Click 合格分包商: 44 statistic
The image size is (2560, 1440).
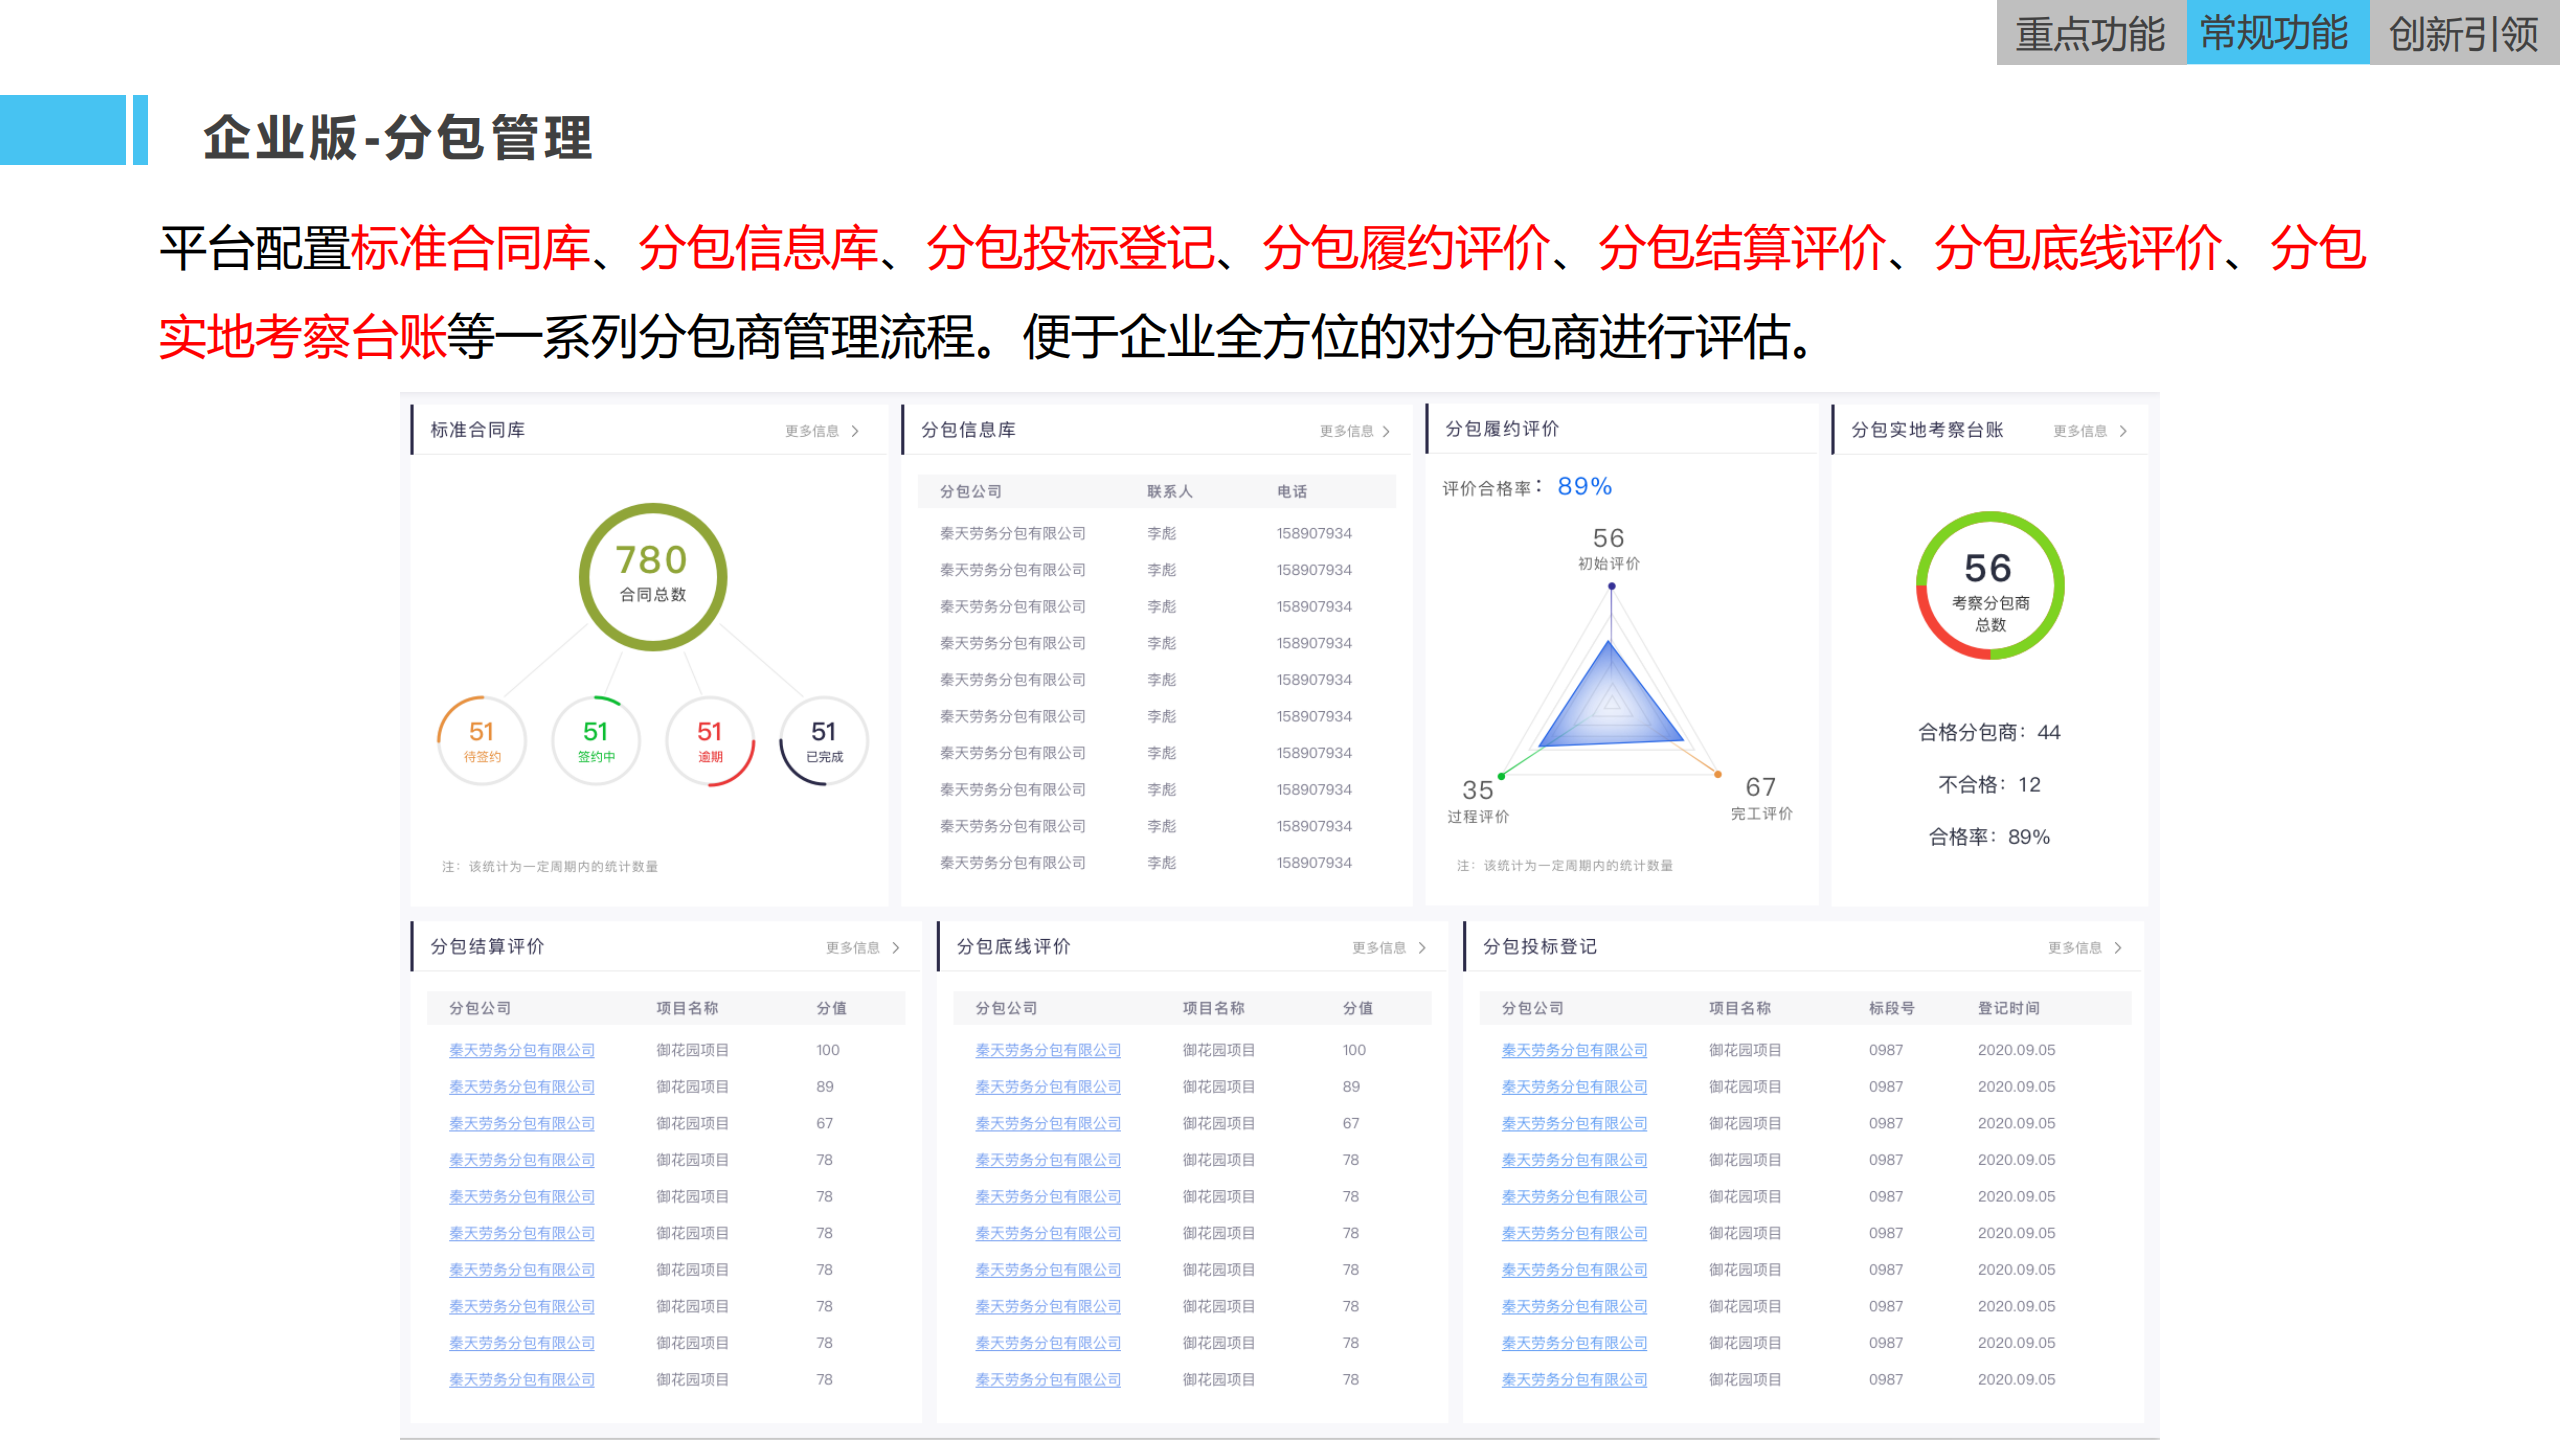[1989, 733]
